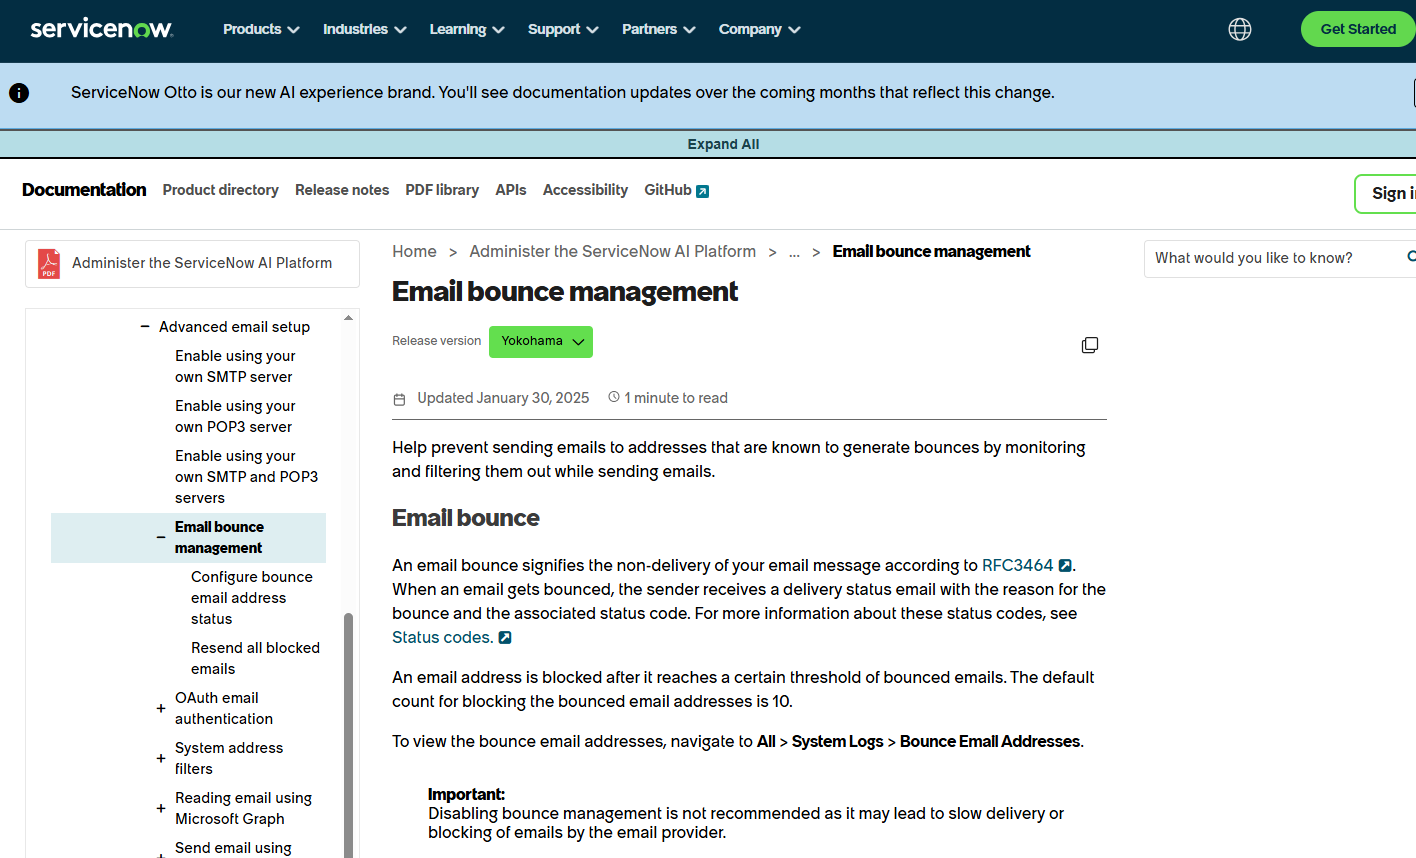Click the copy icon beside the release version

(1090, 345)
